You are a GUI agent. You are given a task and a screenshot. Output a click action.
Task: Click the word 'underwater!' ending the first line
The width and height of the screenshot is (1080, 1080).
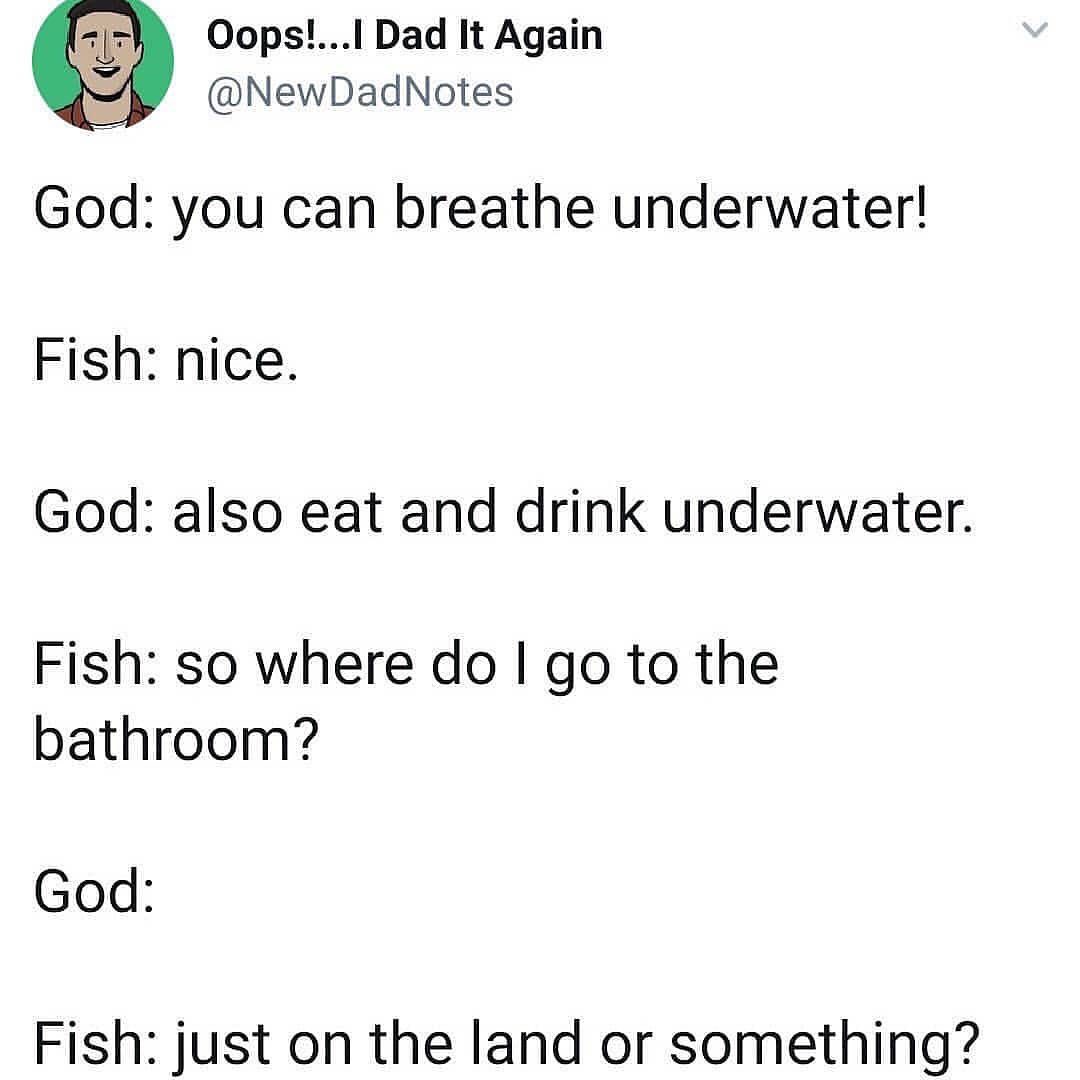(x=770, y=207)
